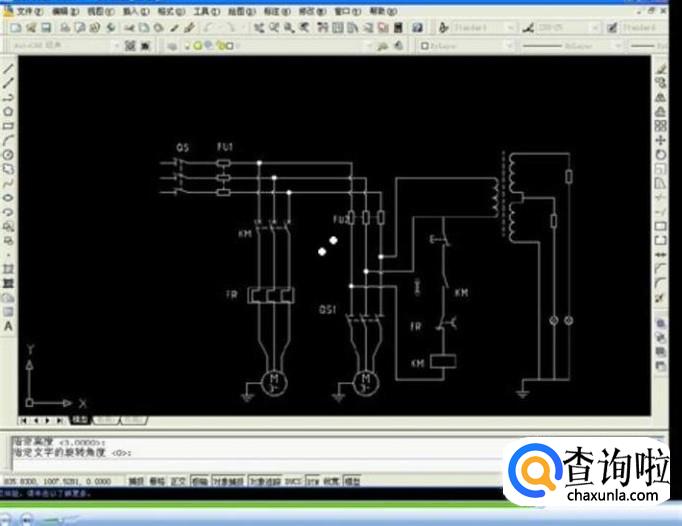Select the Line tool
Image resolution: width=682 pixels, height=526 pixels.
tap(8, 68)
